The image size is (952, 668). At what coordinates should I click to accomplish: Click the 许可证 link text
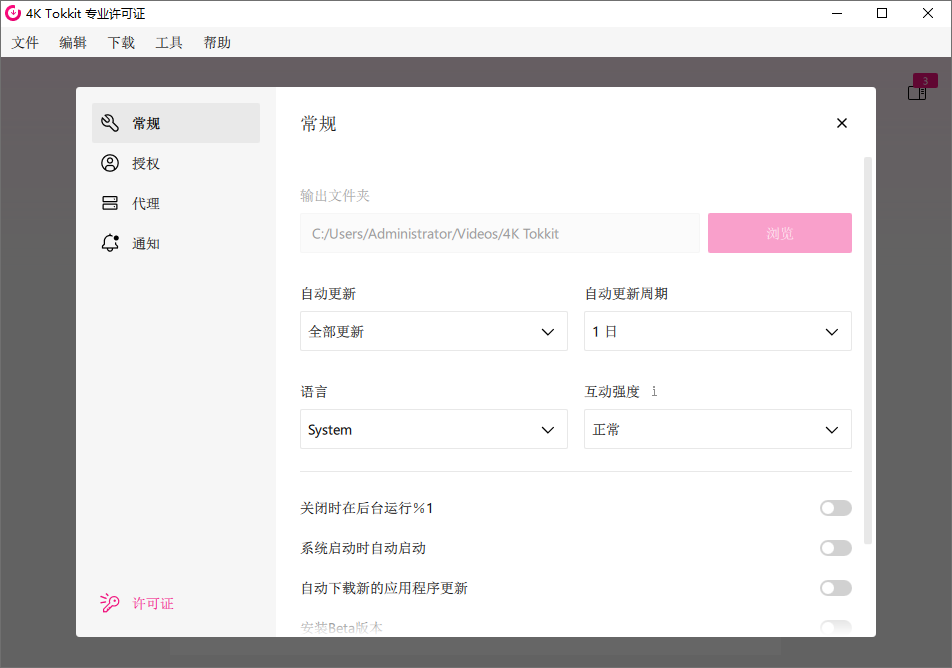click(153, 603)
